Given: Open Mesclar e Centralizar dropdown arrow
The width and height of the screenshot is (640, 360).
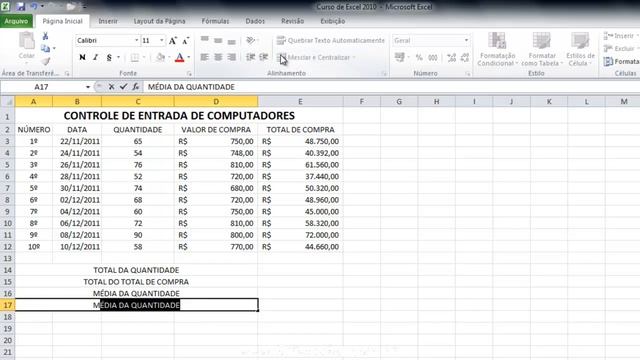Looking at the screenshot, I should click(354, 58).
